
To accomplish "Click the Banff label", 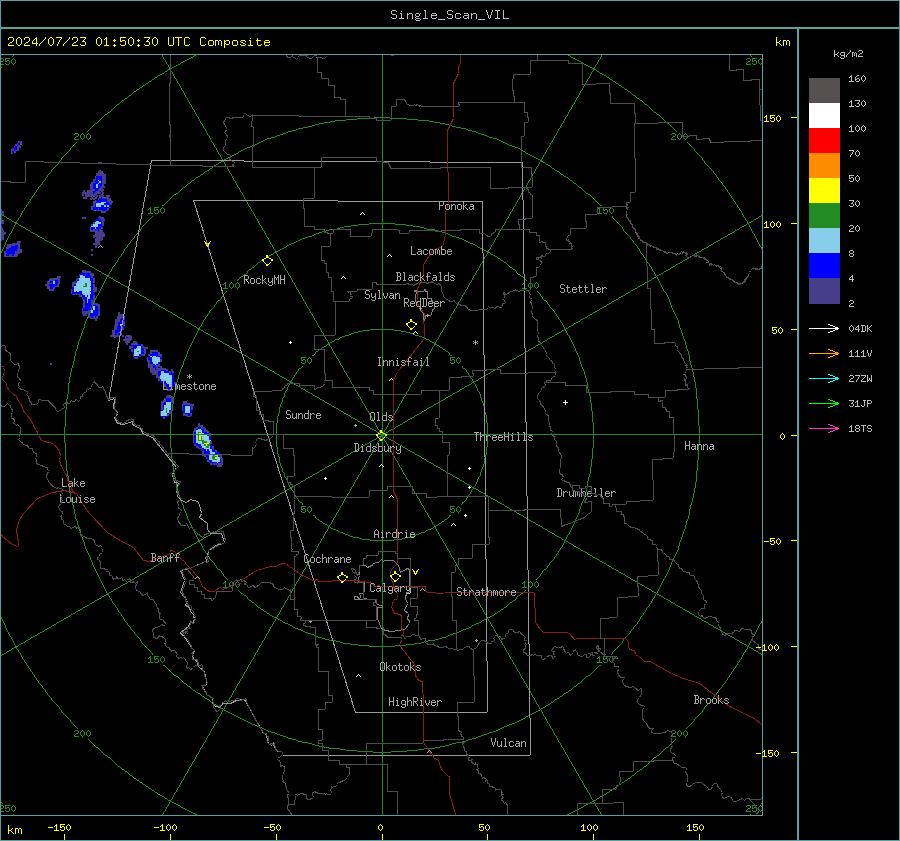I will (x=165, y=558).
